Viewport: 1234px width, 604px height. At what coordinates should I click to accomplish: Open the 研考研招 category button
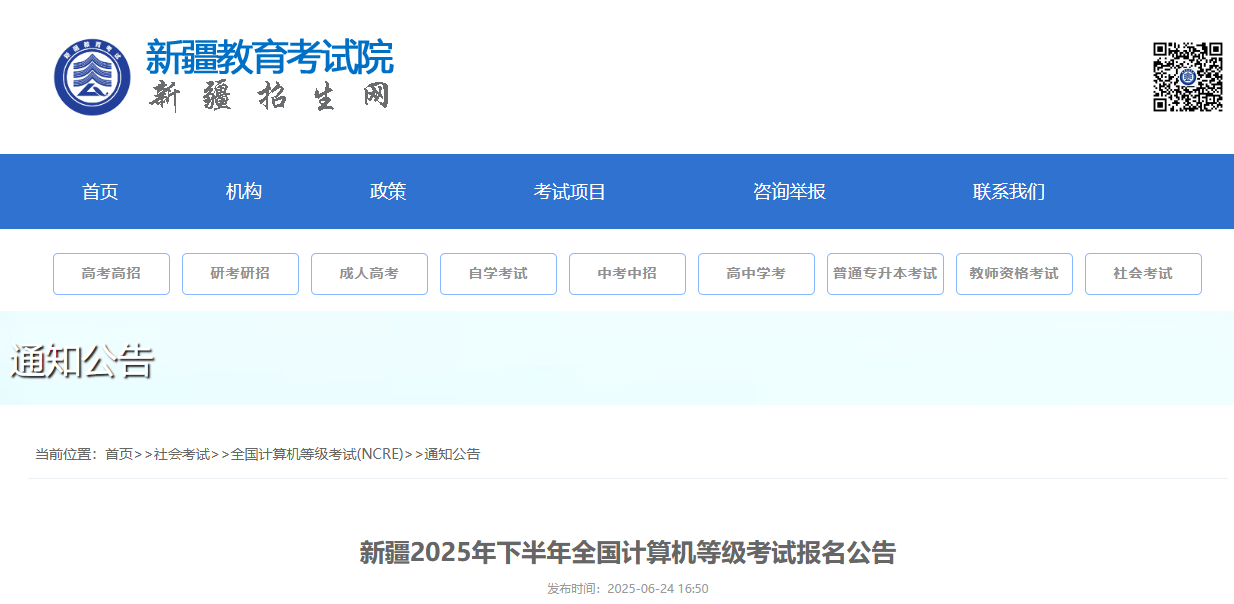[x=240, y=274]
